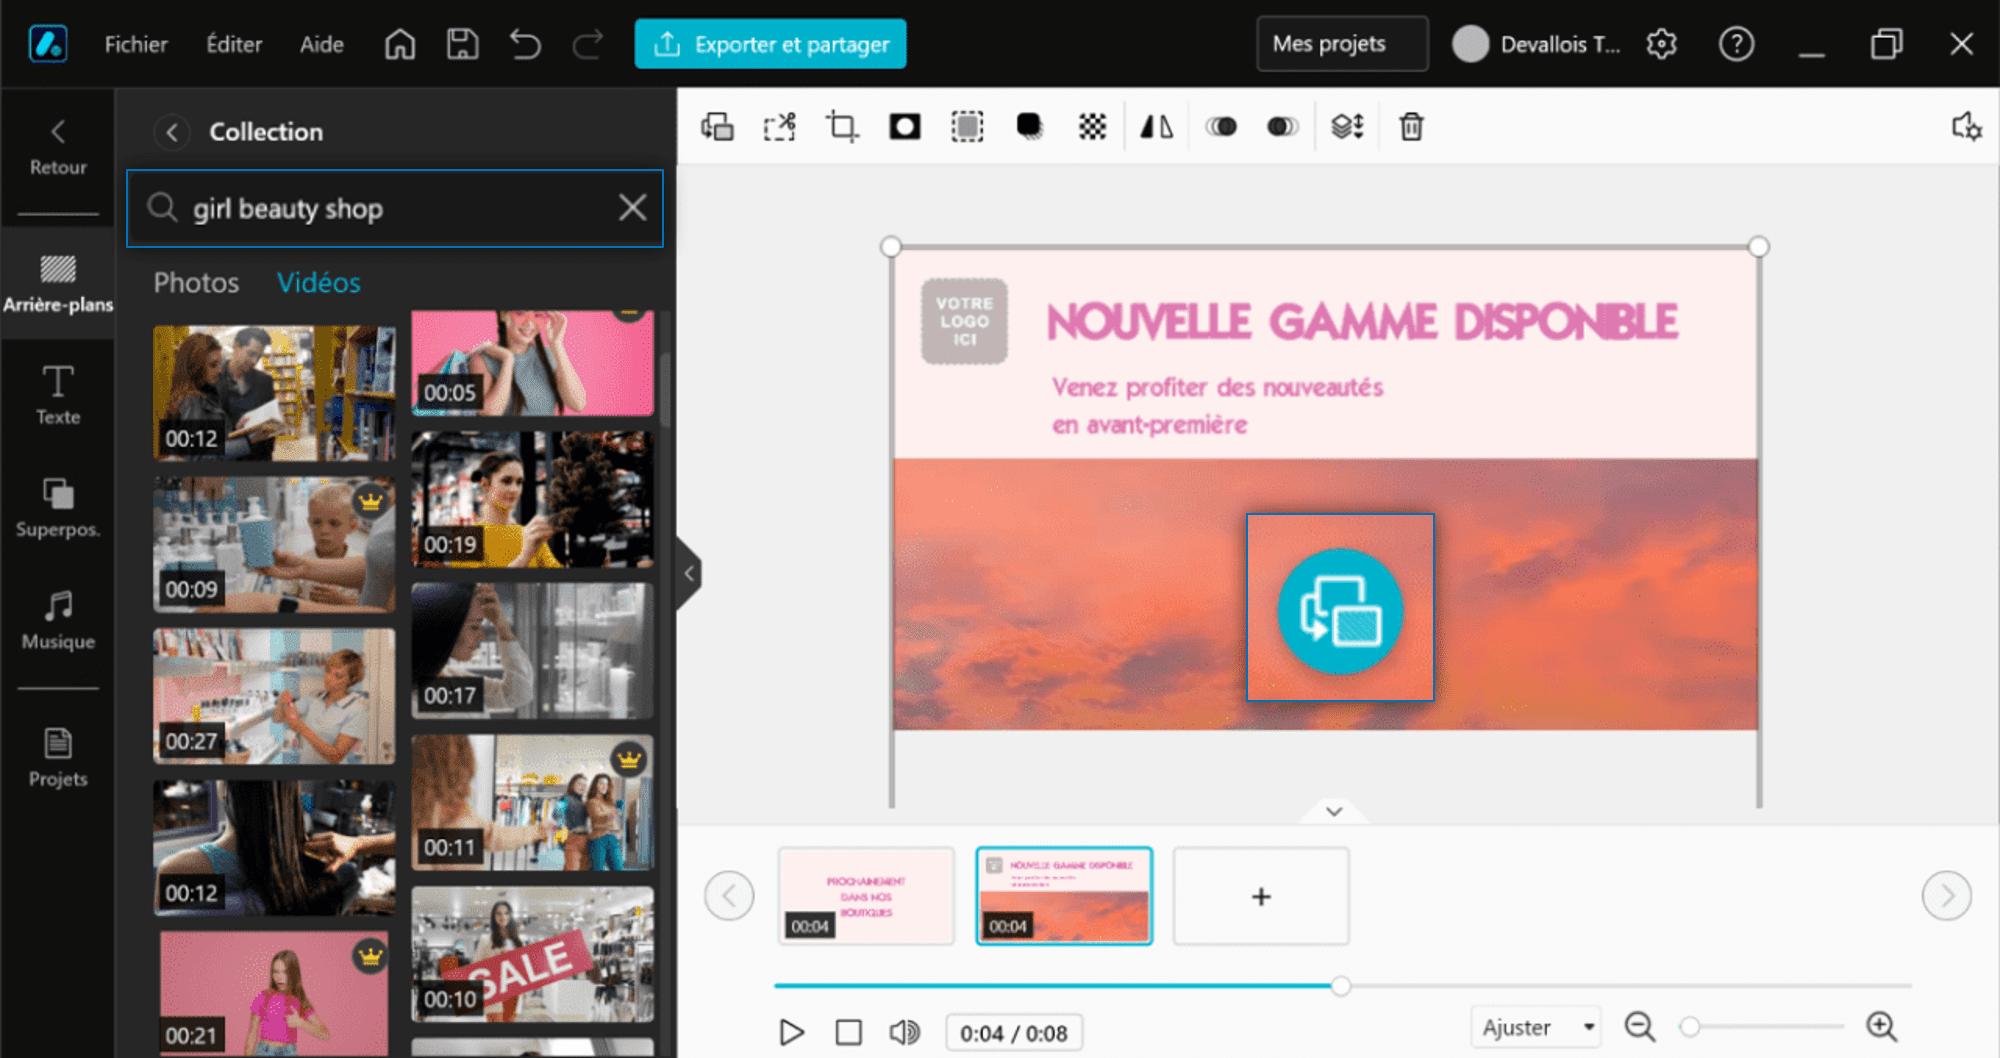
Task: Select the 00:05 pink background video
Action: click(533, 362)
